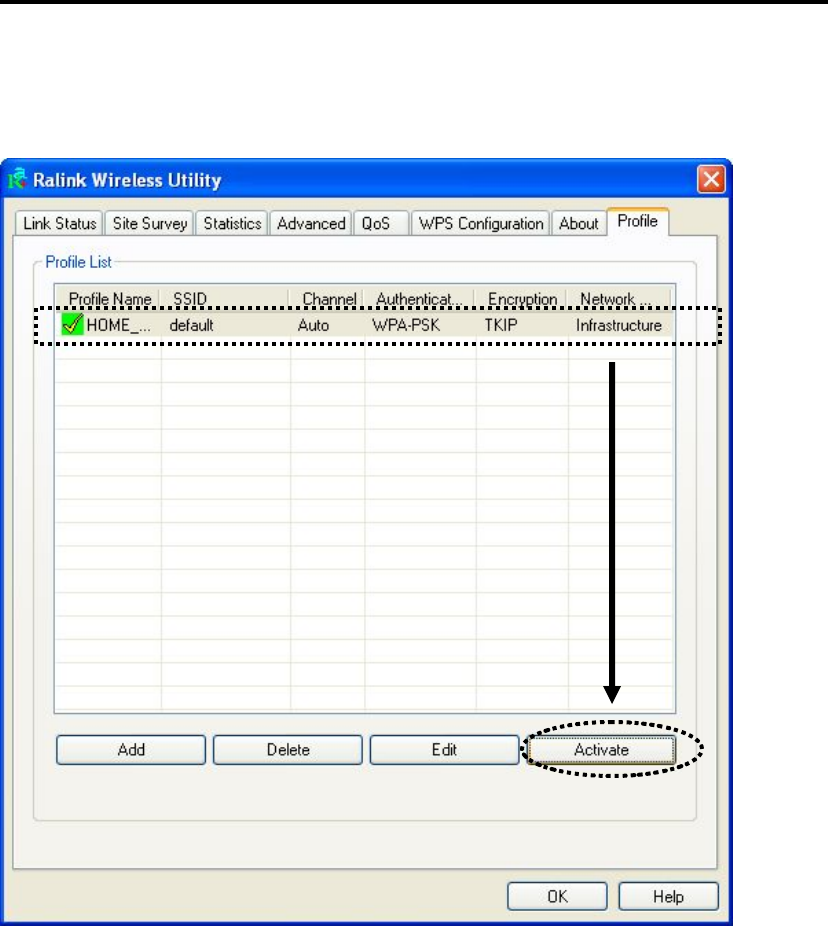The width and height of the screenshot is (828, 926).
Task: Click the Add profile button
Action: tap(131, 749)
